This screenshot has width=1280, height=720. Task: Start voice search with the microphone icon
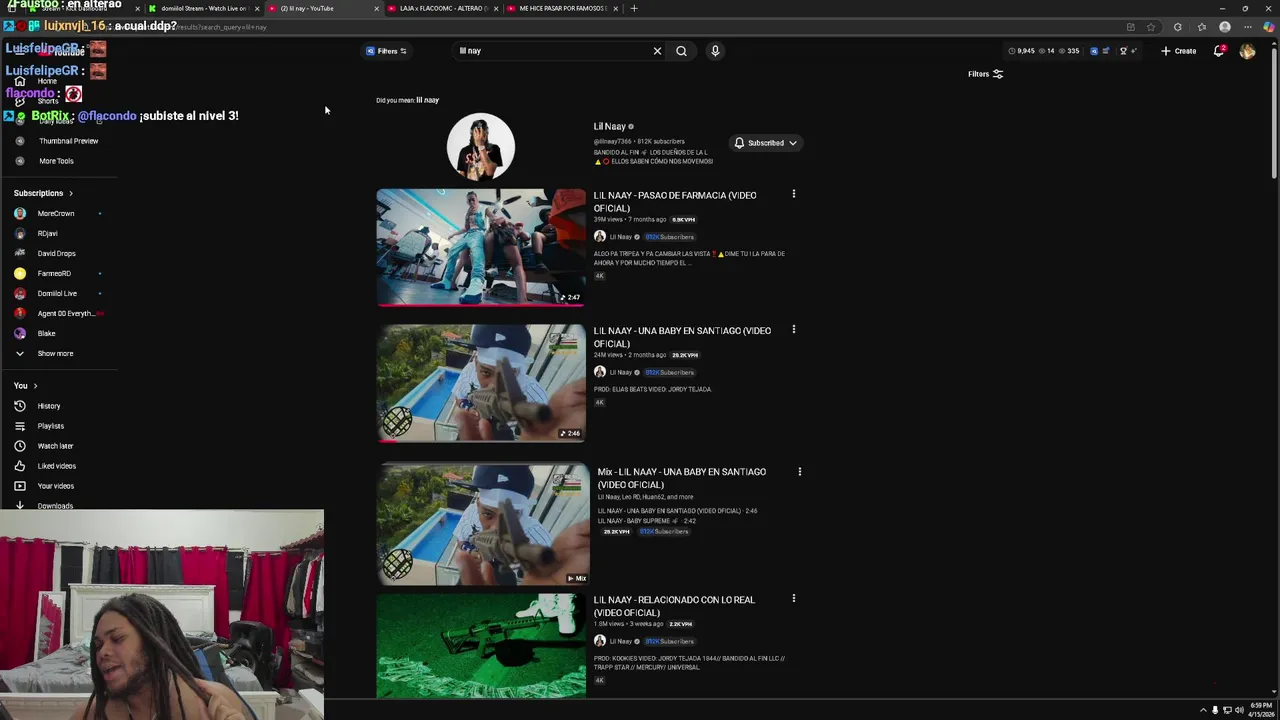pyautogui.click(x=715, y=51)
